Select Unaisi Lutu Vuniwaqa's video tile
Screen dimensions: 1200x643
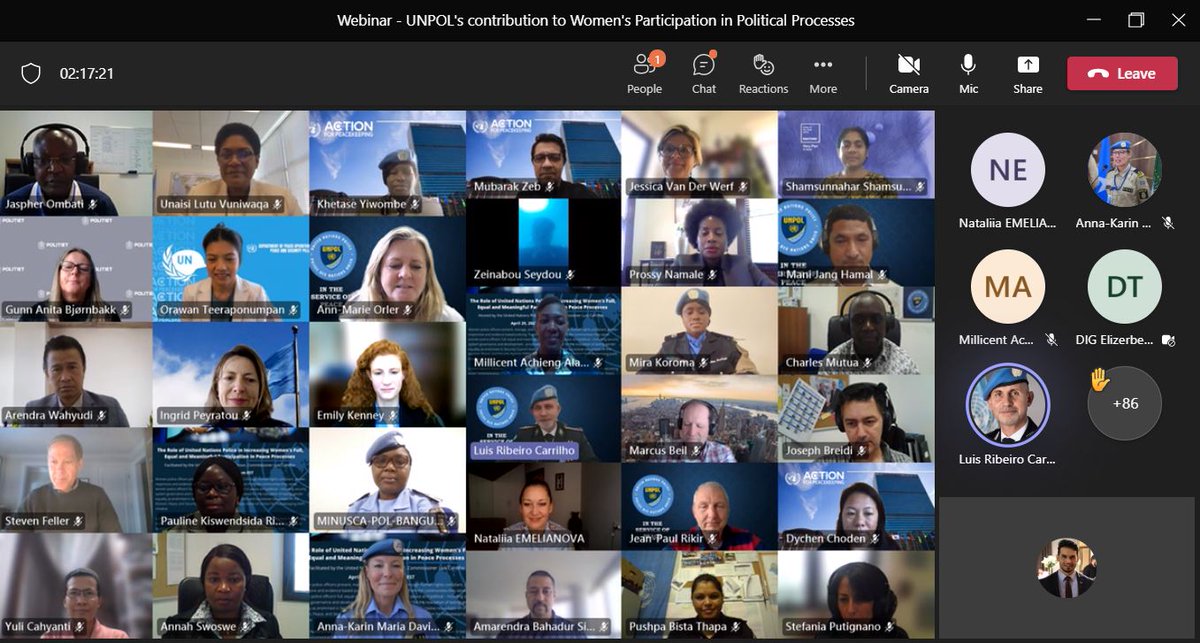click(231, 163)
